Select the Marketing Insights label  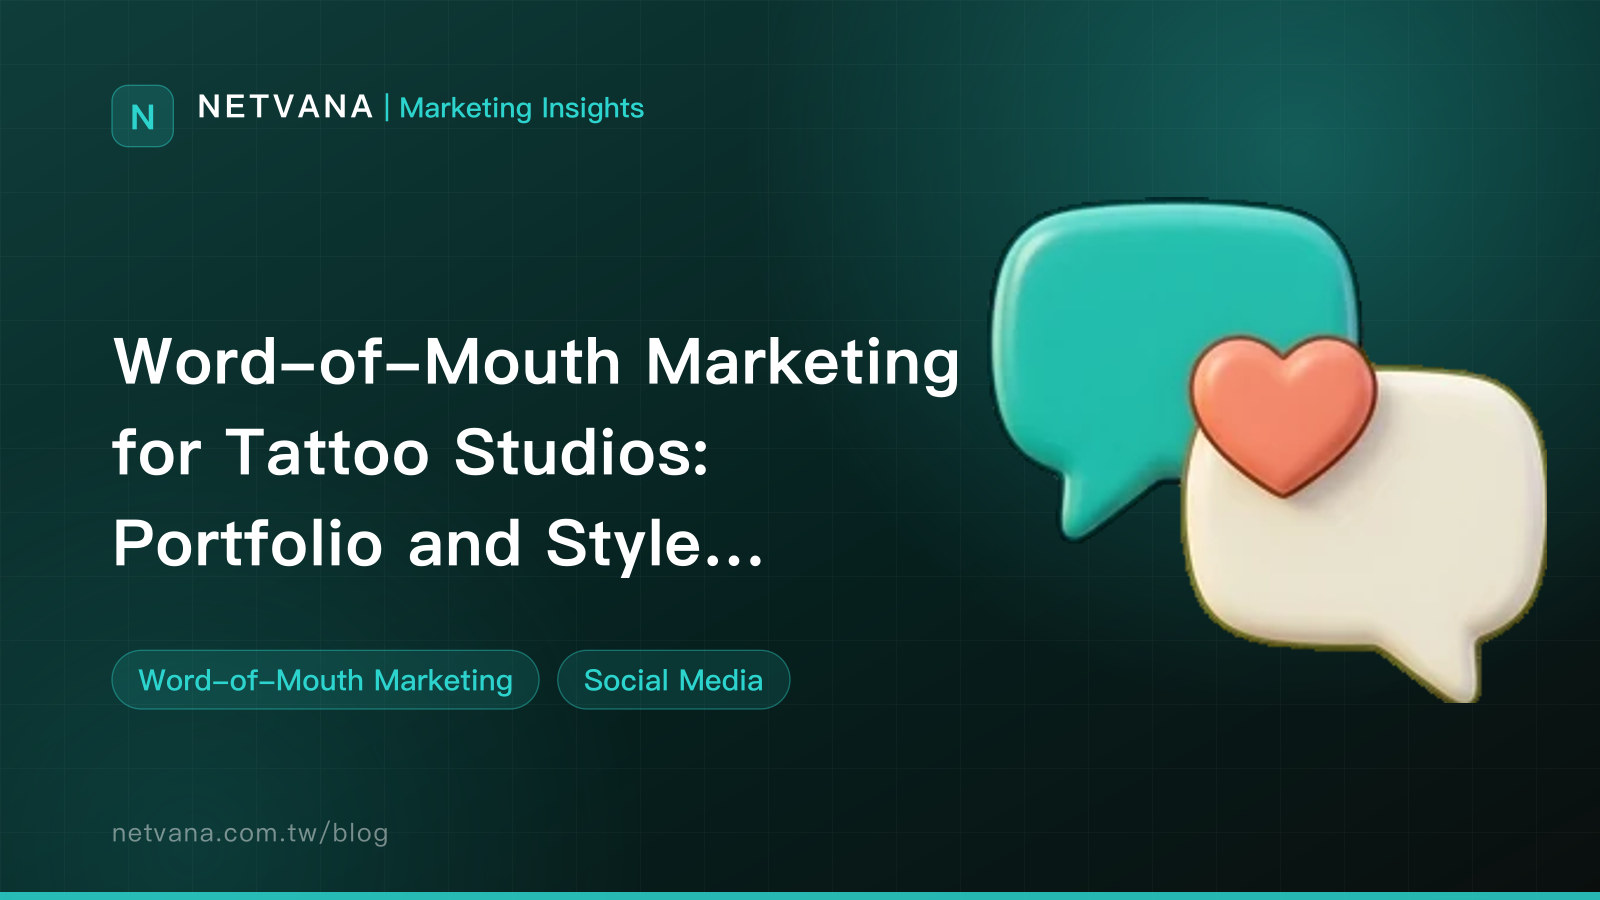click(x=521, y=108)
